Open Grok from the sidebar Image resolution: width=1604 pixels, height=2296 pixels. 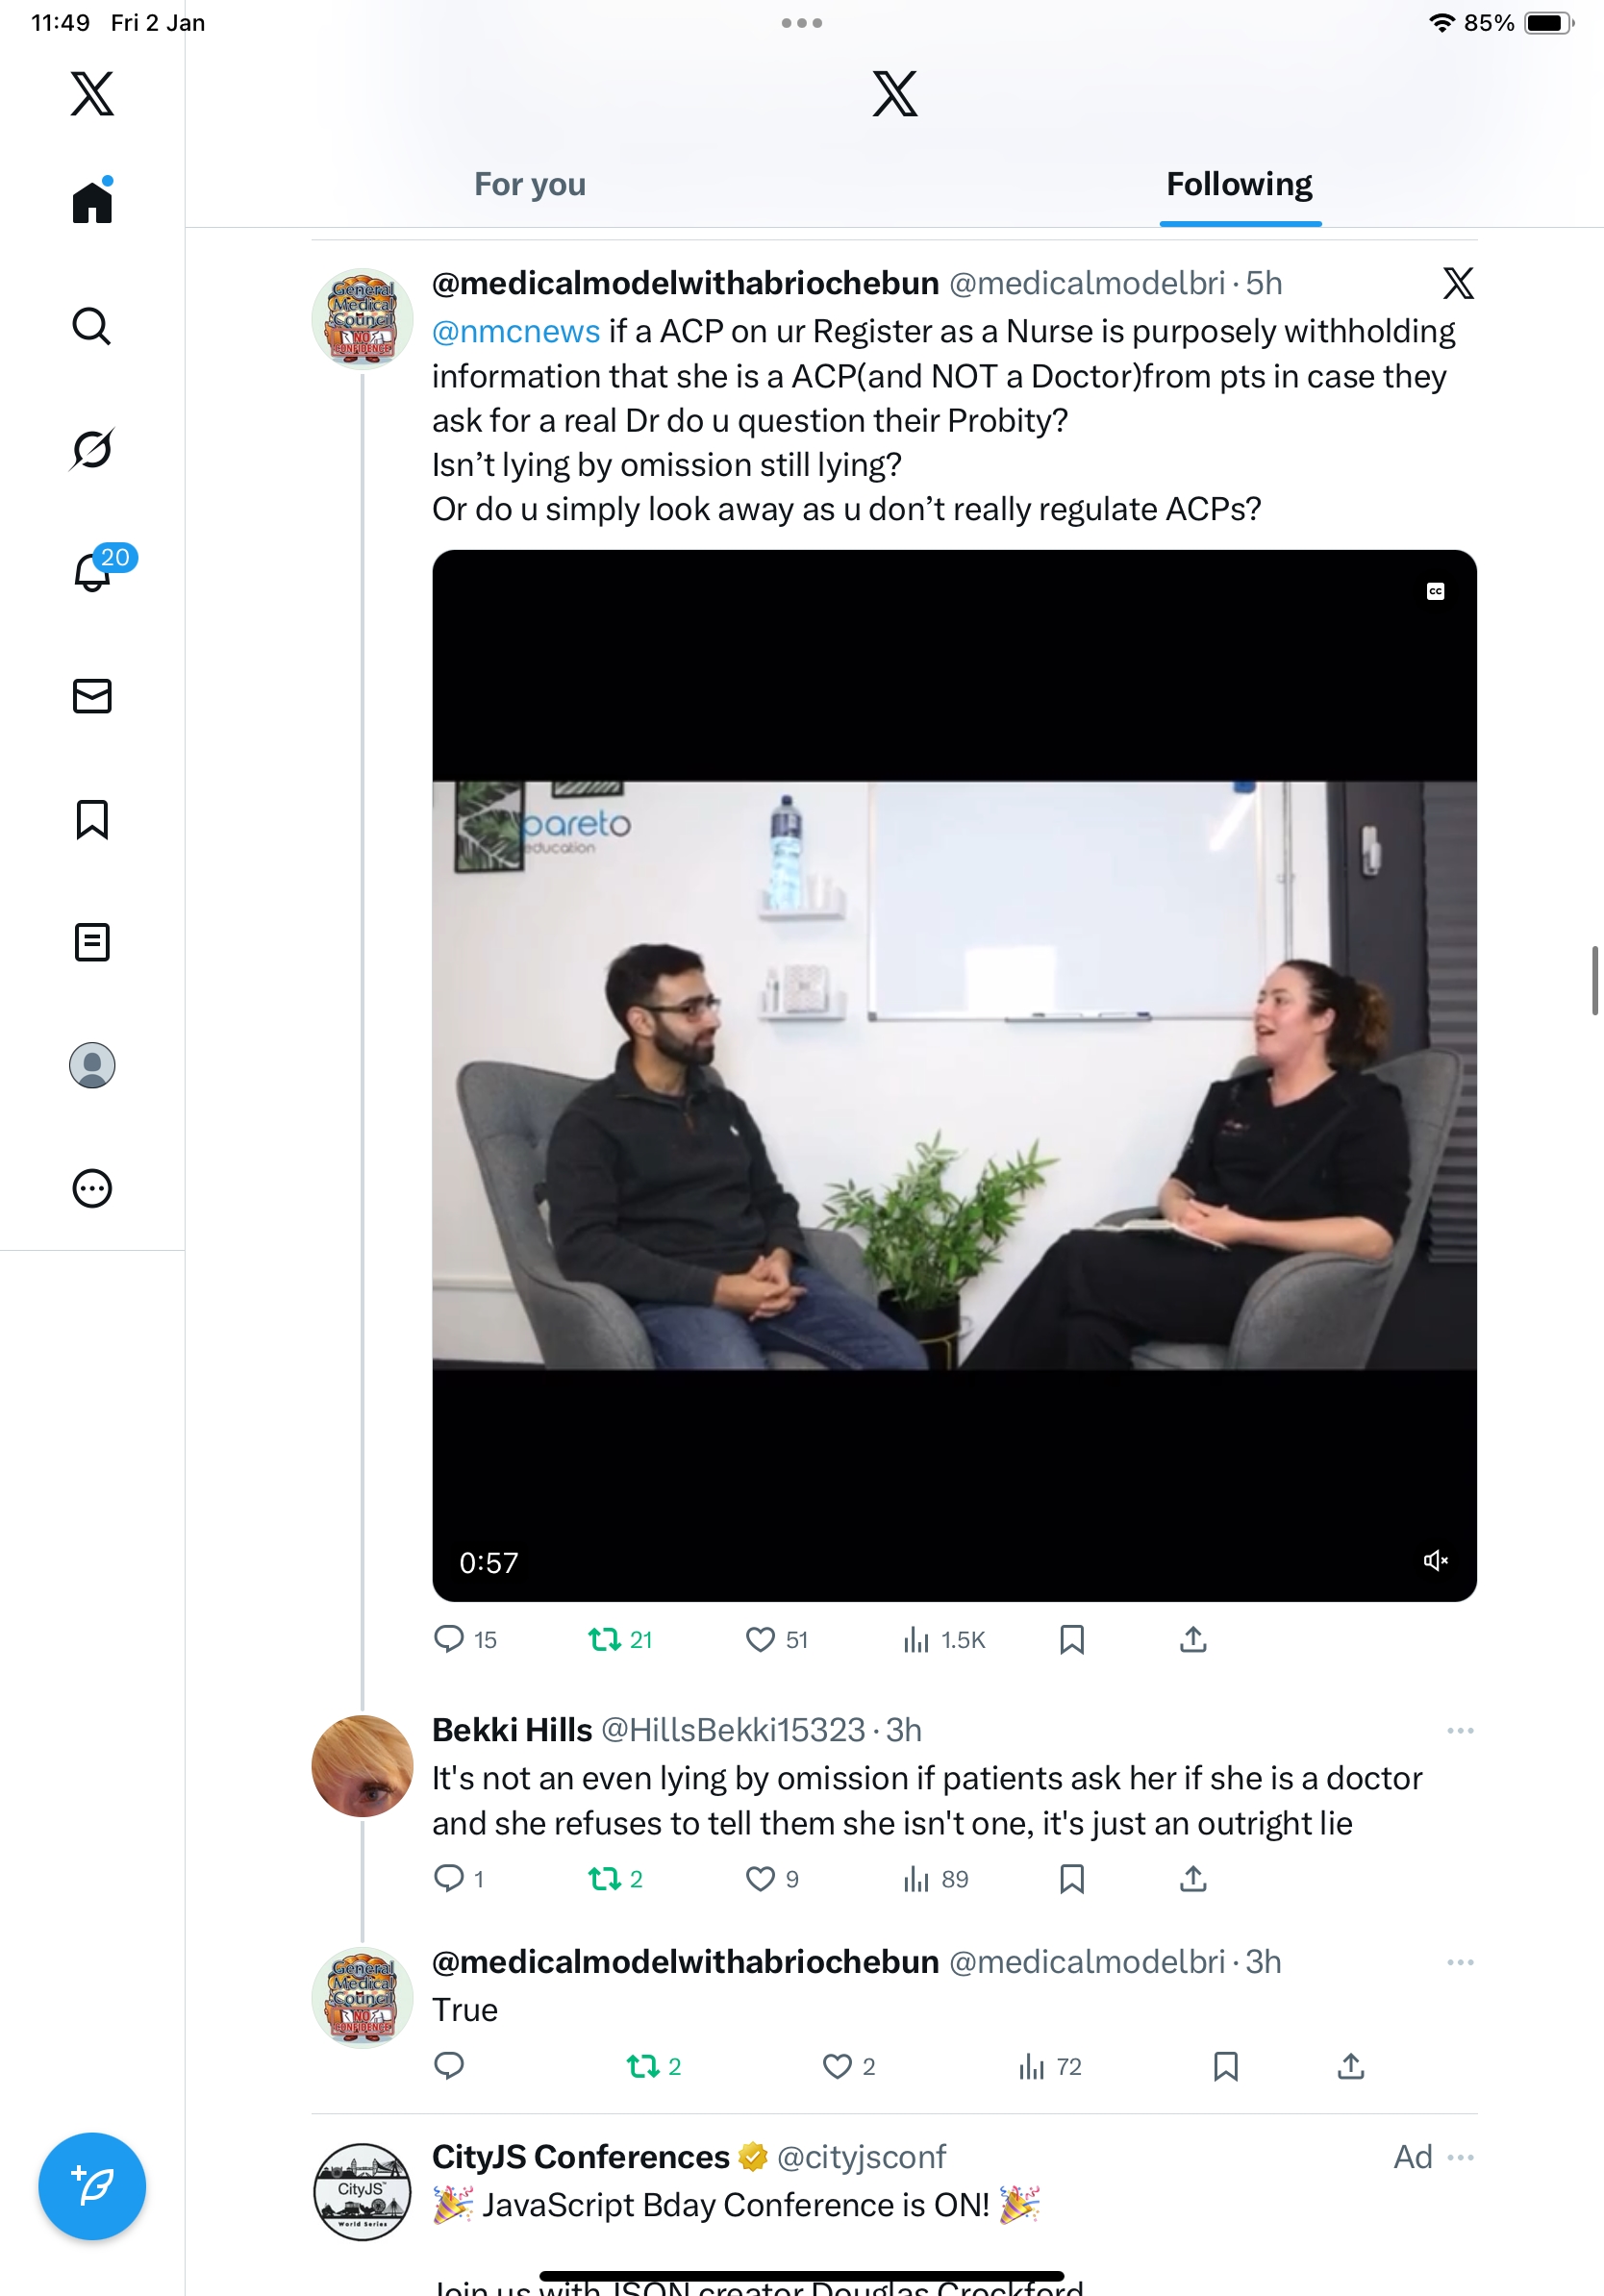pyautogui.click(x=92, y=449)
